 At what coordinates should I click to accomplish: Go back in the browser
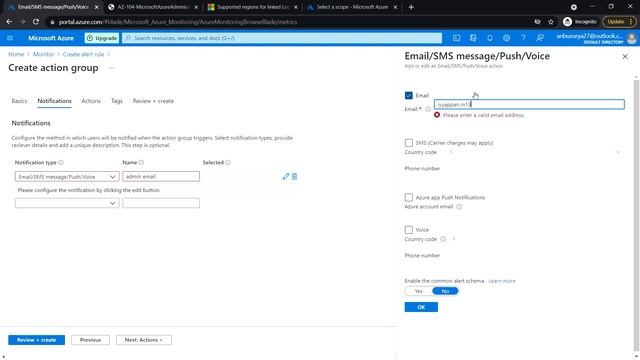coord(9,22)
